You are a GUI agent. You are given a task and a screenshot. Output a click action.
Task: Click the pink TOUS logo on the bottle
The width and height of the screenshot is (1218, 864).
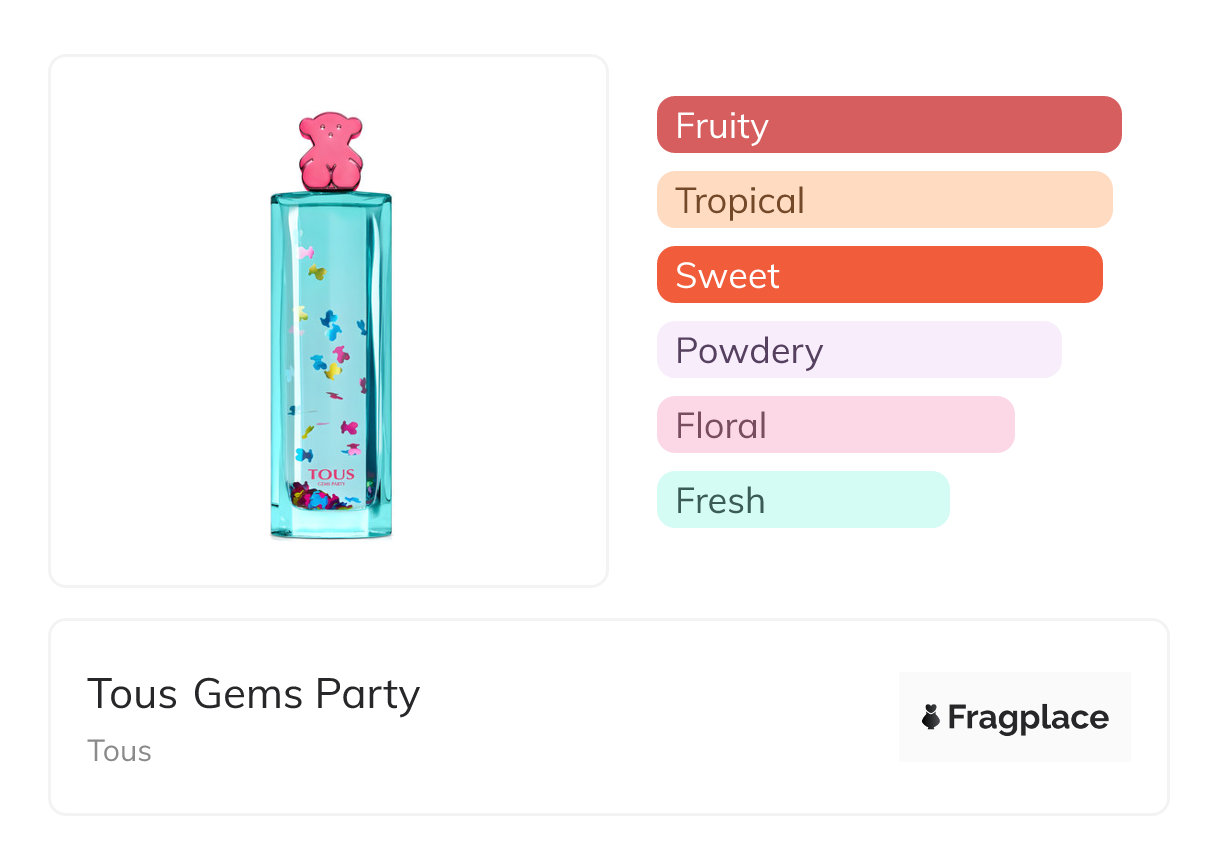330,475
